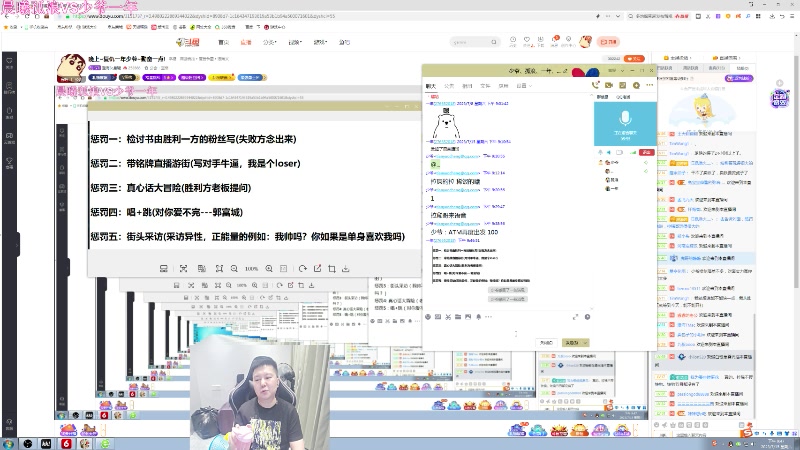Start a video call in QQ group chat
The image size is (800, 450).
pos(609,85)
